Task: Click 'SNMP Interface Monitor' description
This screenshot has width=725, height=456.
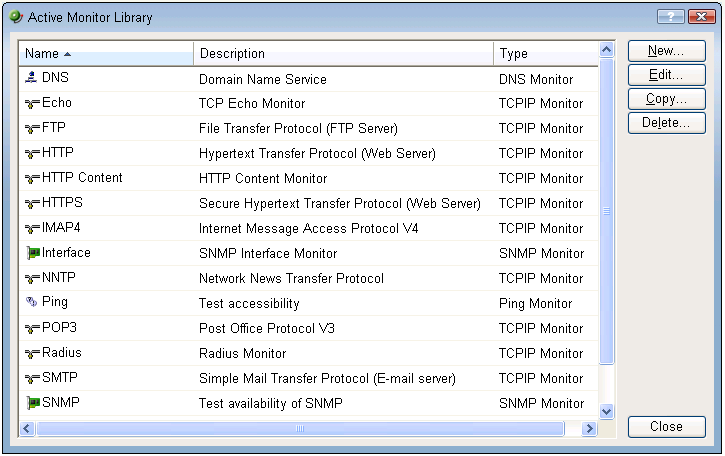Action: [268, 253]
